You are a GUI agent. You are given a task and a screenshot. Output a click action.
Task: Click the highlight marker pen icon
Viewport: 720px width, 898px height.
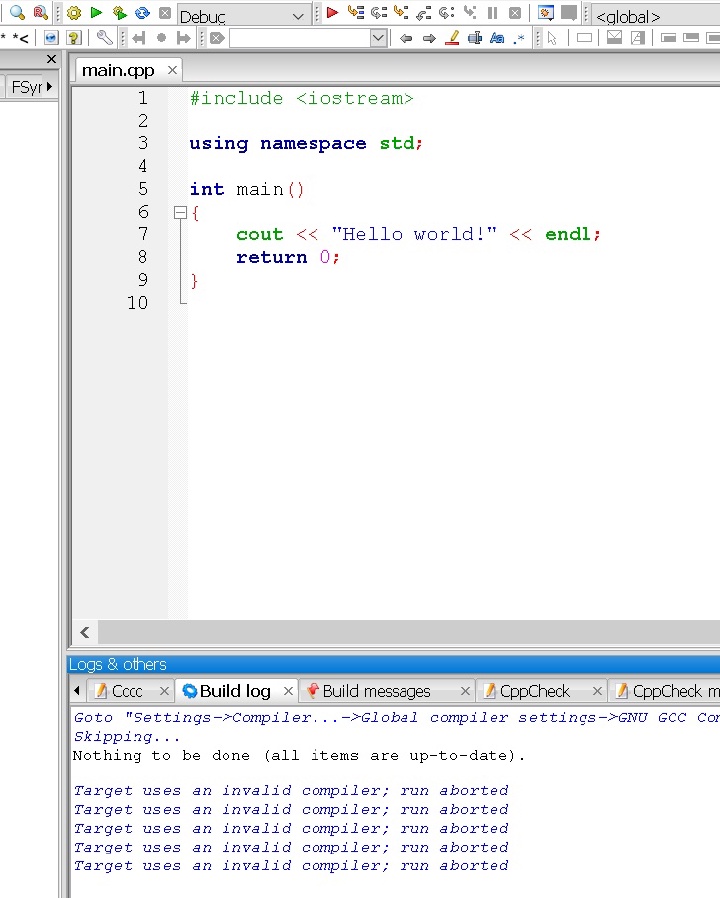(451, 38)
